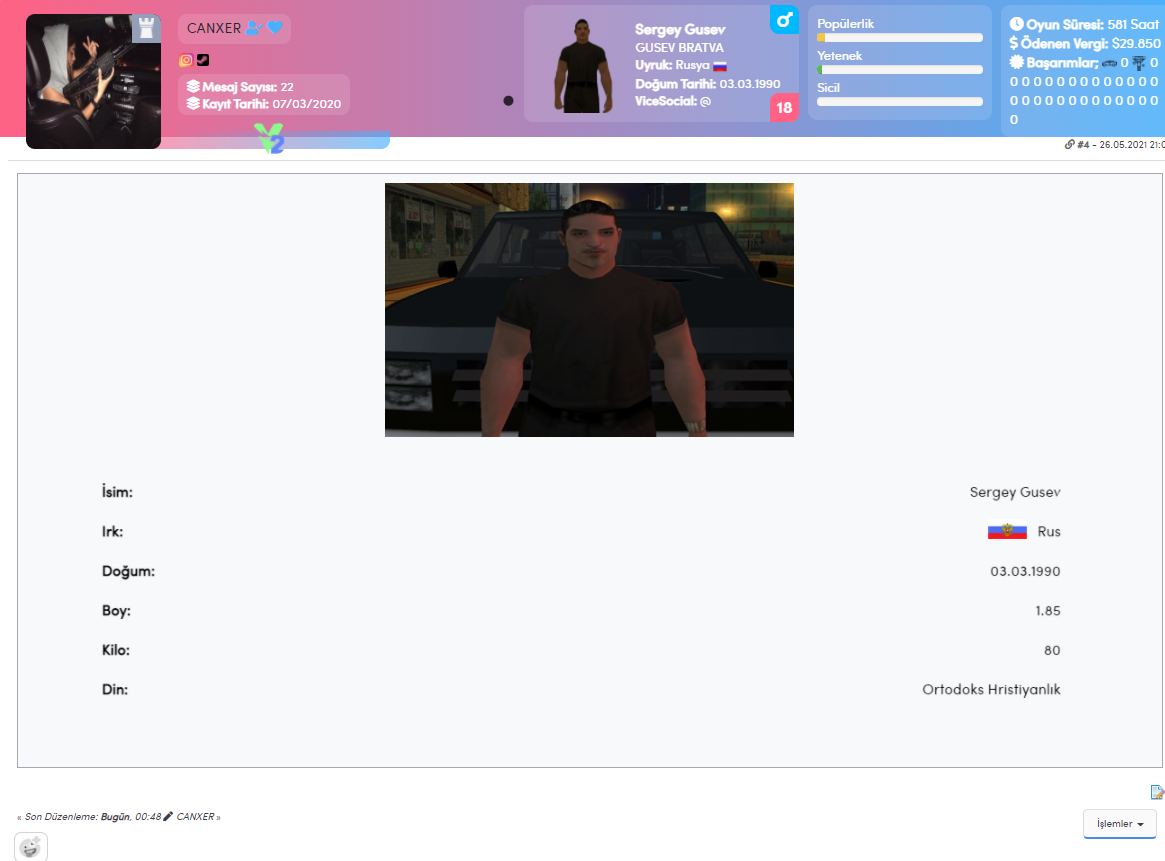Click the Din: label
This screenshot has width=1165, height=861.
click(x=115, y=689)
